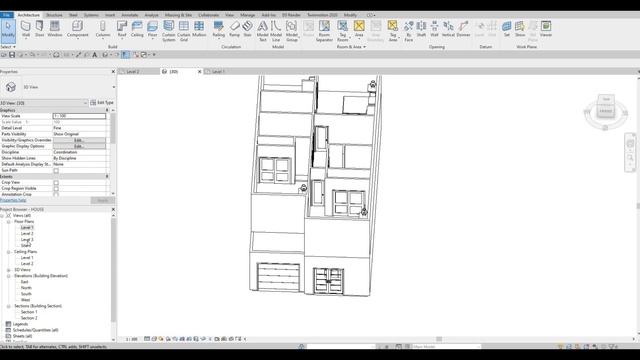This screenshot has width=640, height=360.
Task: Click the Save icon in quick access toolbar
Action: (x=12, y=55)
